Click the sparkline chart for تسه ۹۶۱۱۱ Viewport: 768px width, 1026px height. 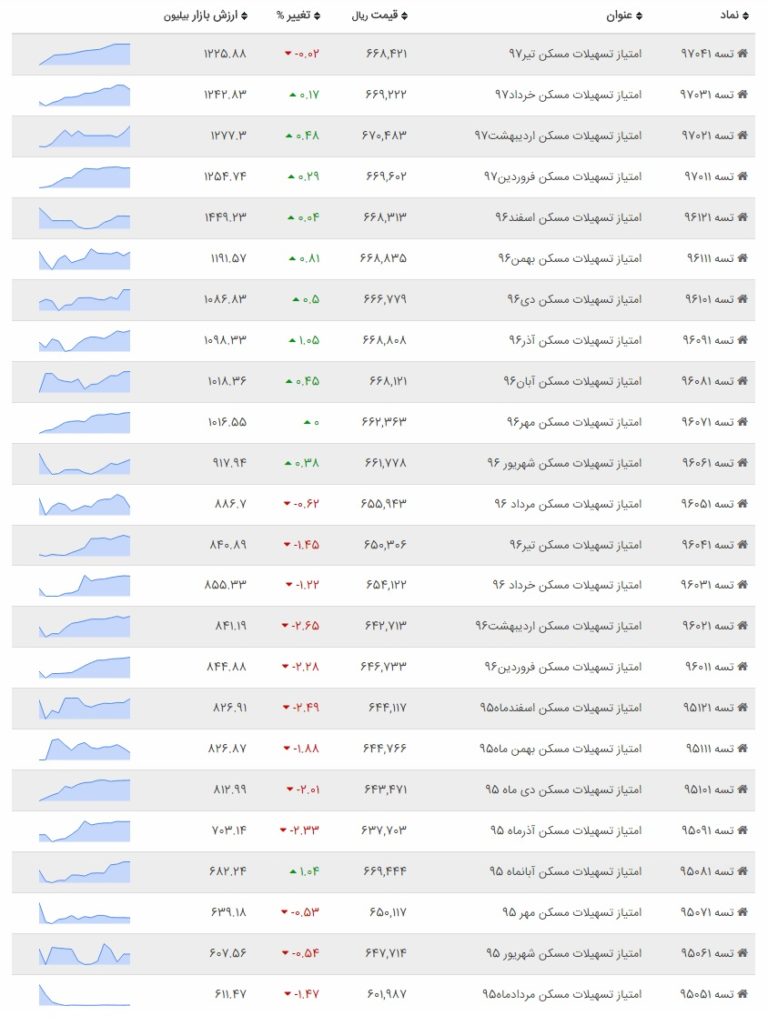point(84,258)
